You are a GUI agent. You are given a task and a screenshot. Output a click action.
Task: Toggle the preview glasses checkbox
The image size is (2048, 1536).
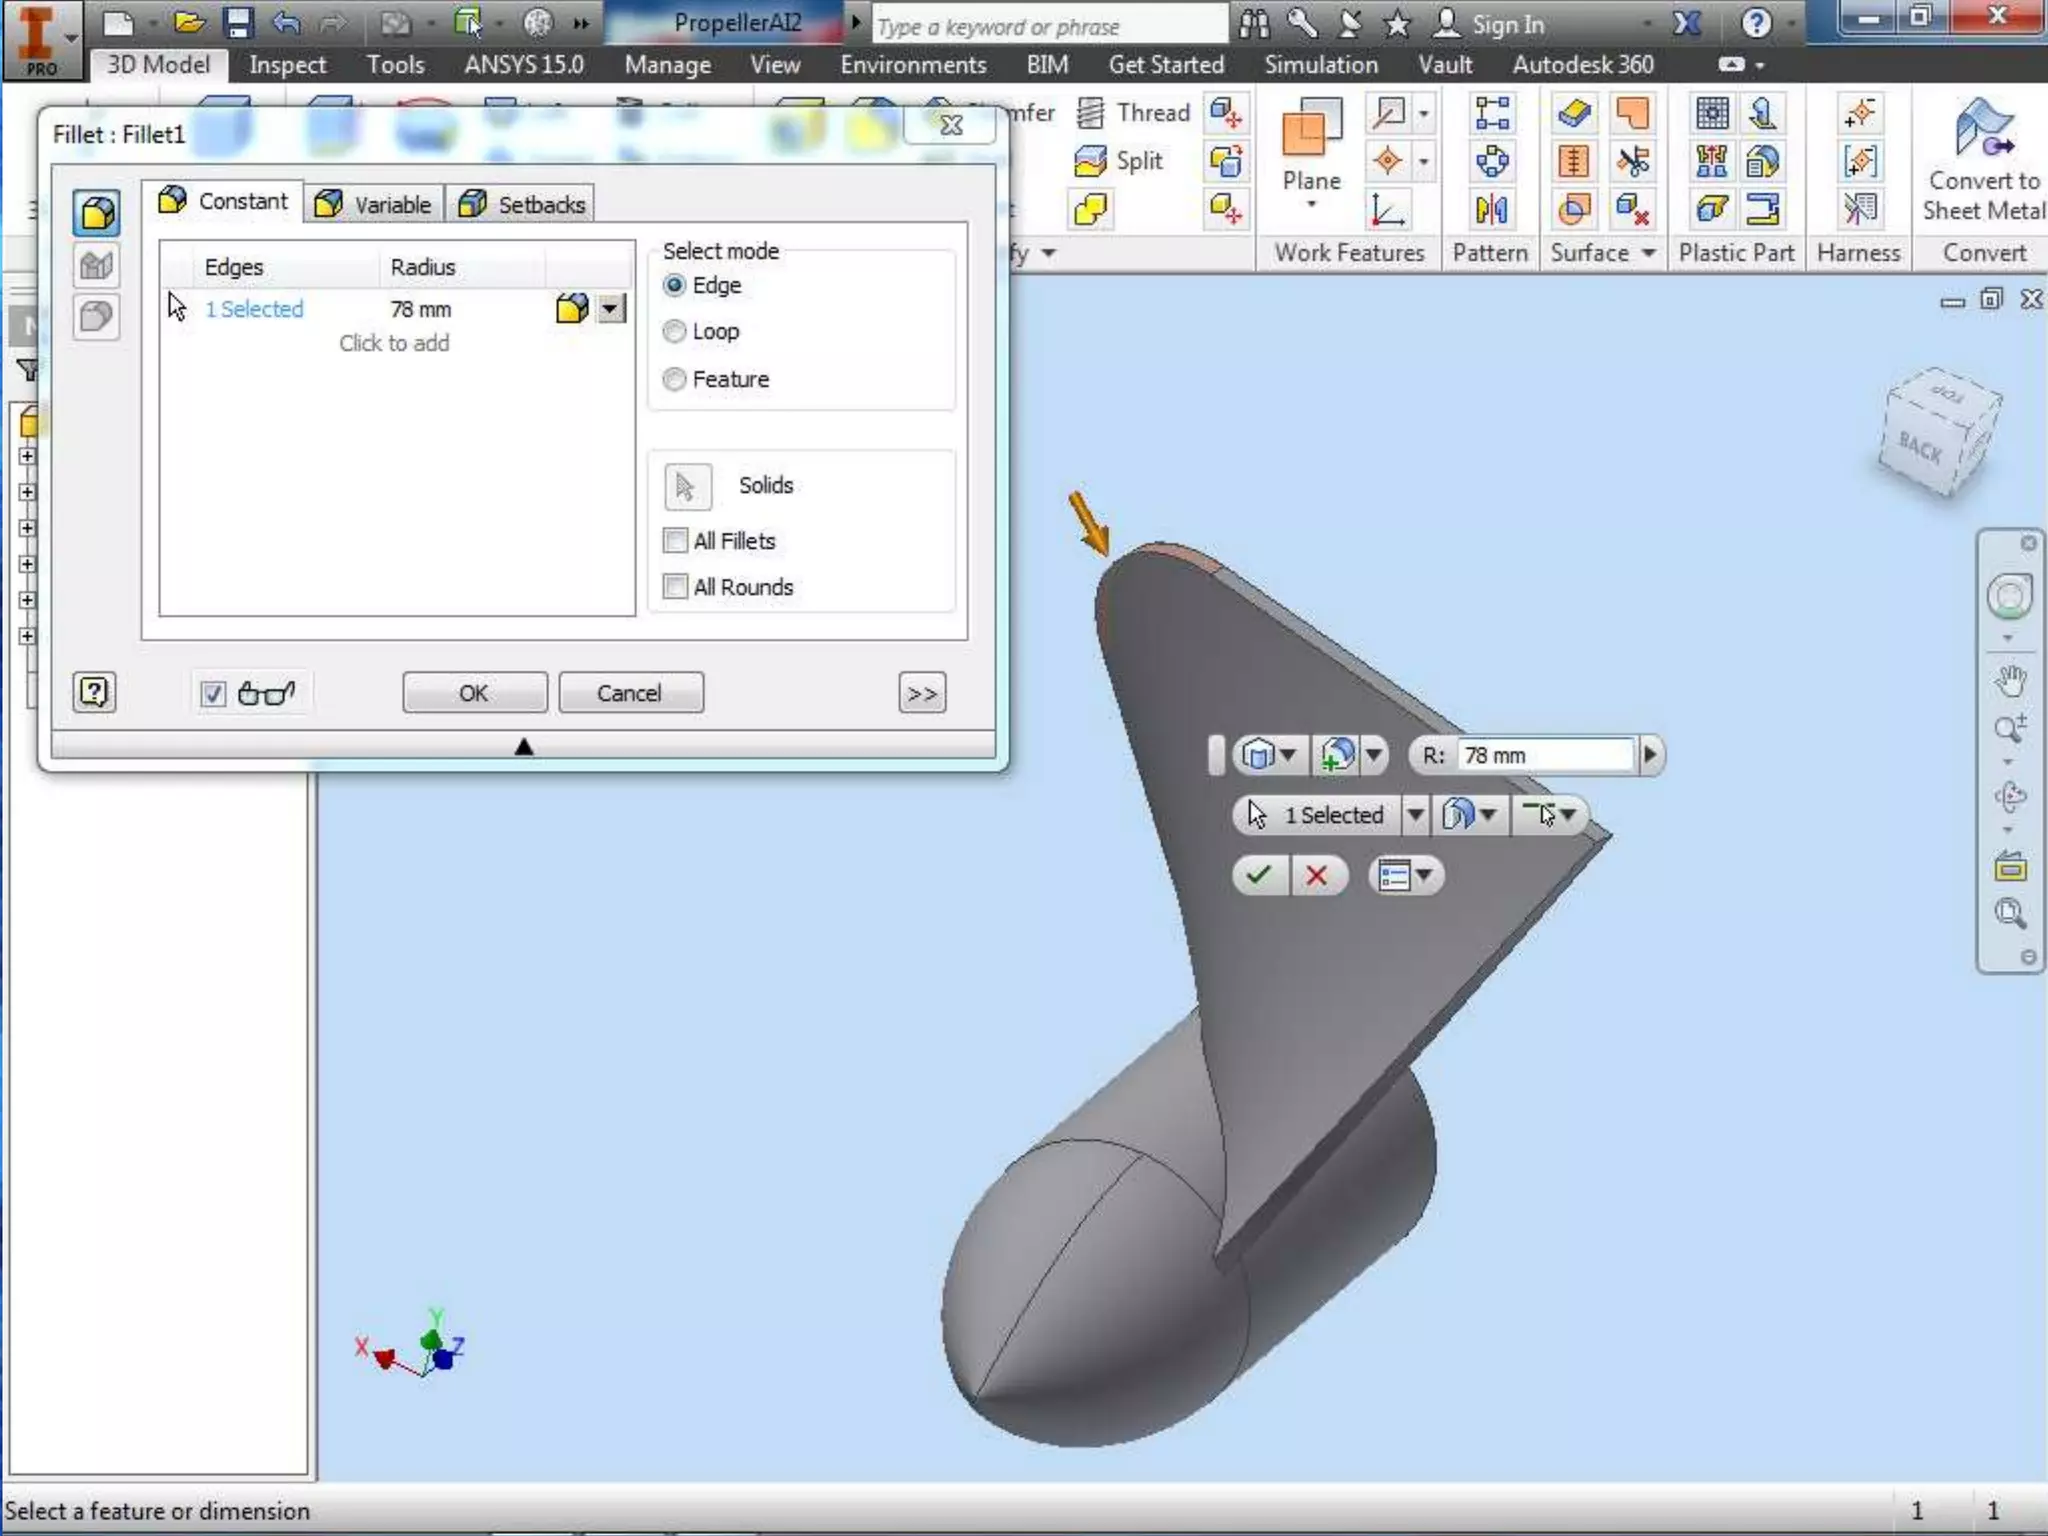point(213,694)
